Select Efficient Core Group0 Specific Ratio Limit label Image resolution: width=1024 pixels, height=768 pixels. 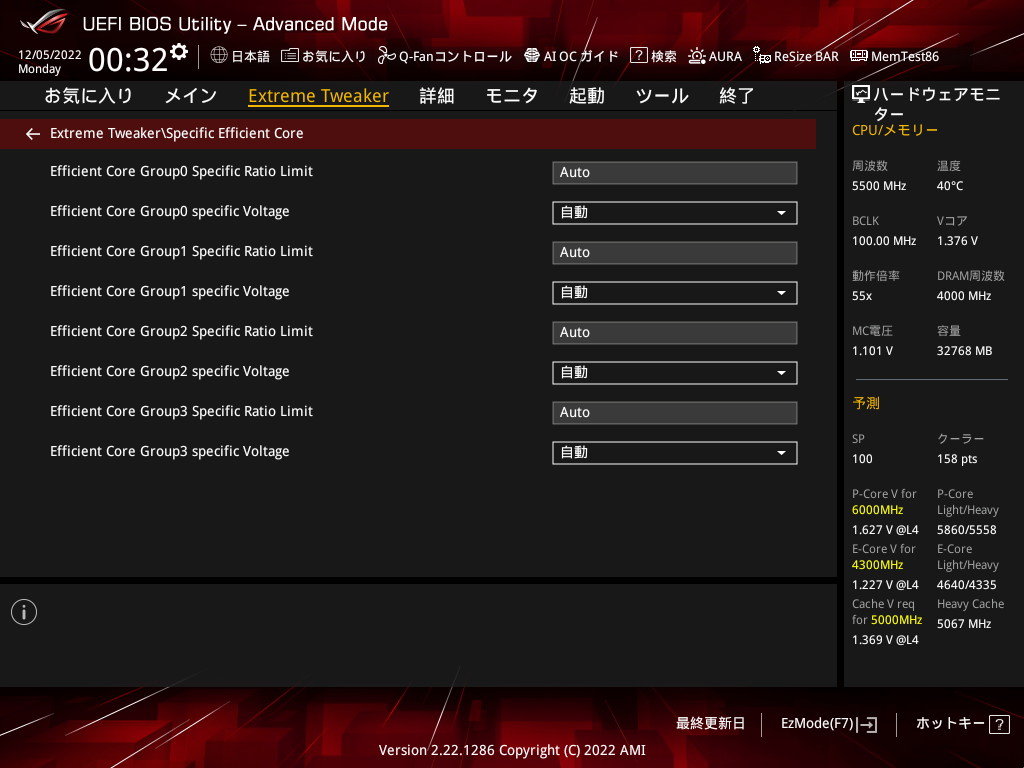click(x=182, y=171)
